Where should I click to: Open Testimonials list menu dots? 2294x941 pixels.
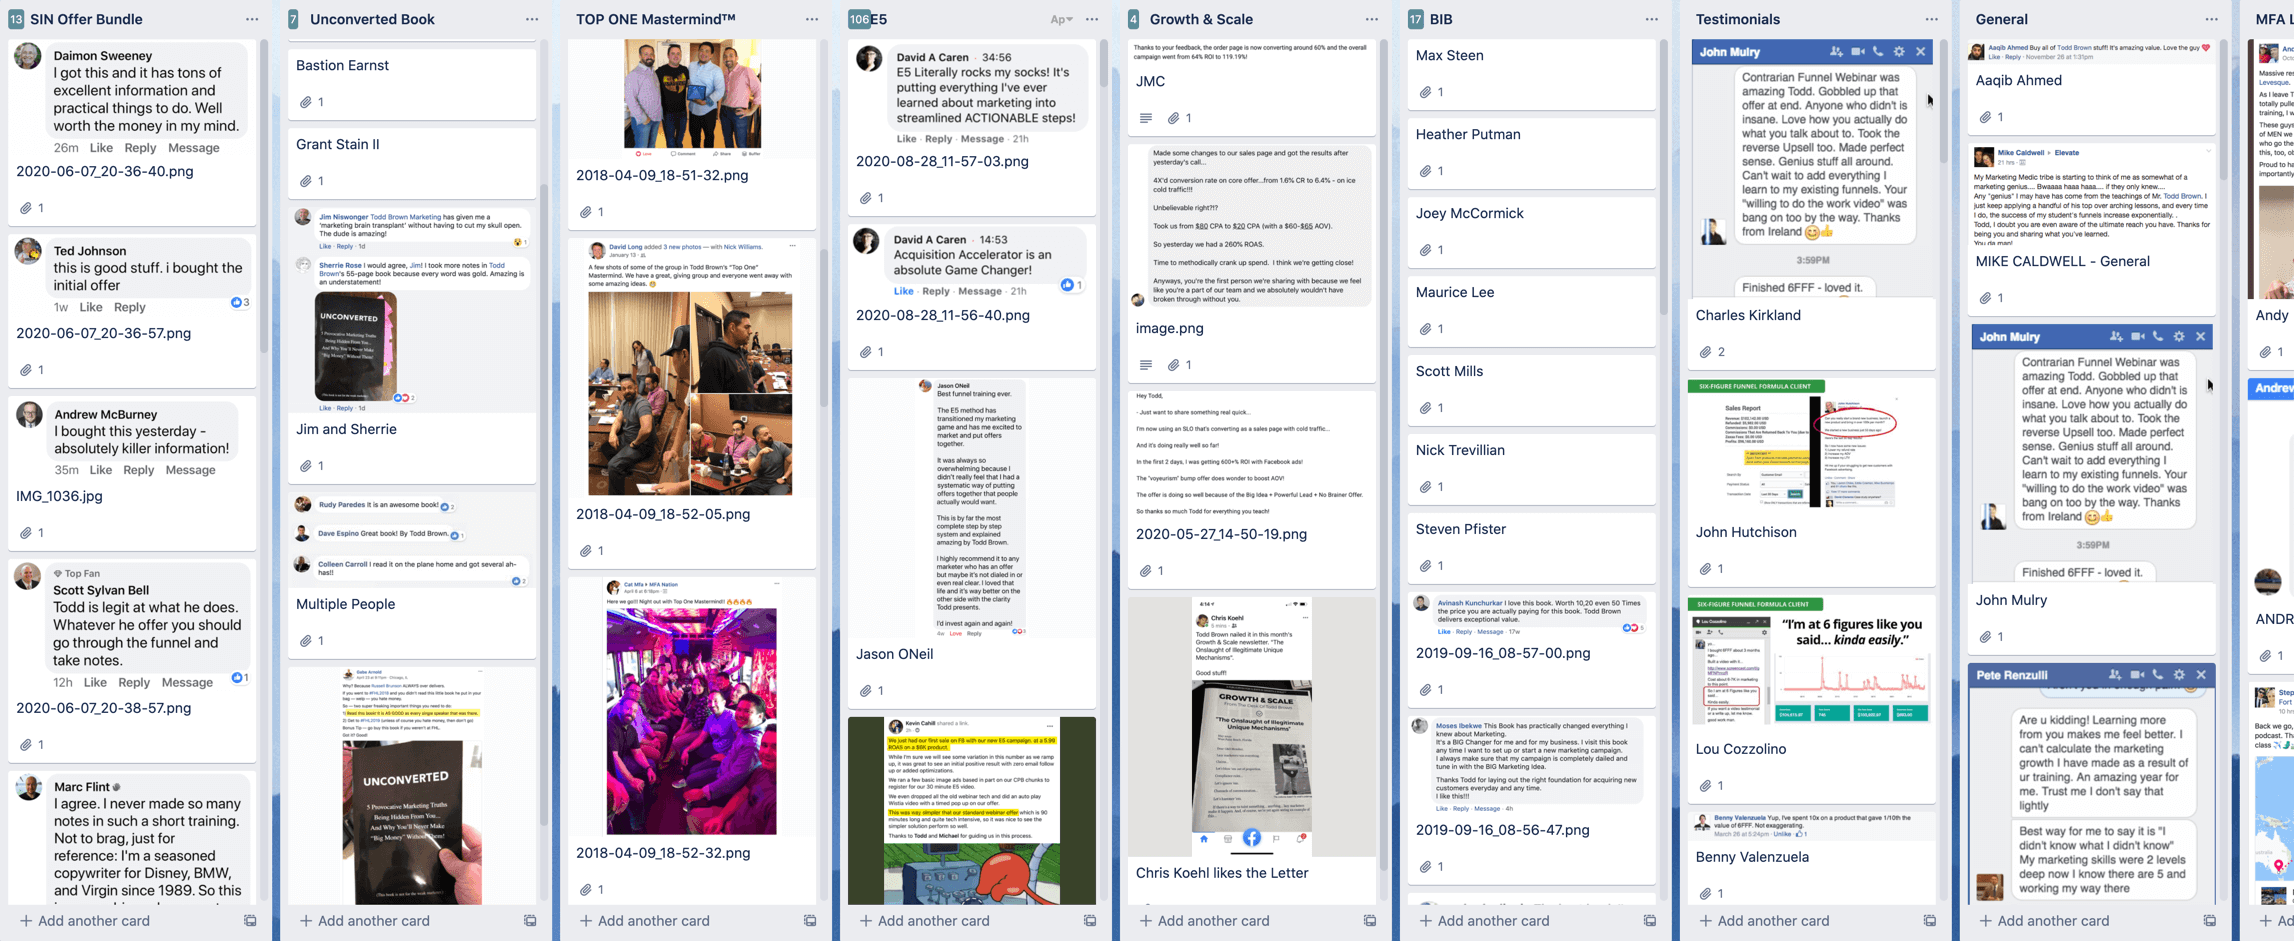pyautogui.click(x=1932, y=19)
